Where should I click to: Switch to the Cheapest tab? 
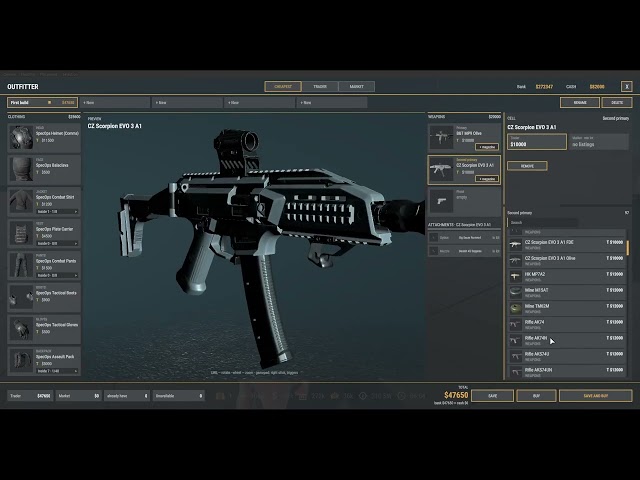point(283,87)
